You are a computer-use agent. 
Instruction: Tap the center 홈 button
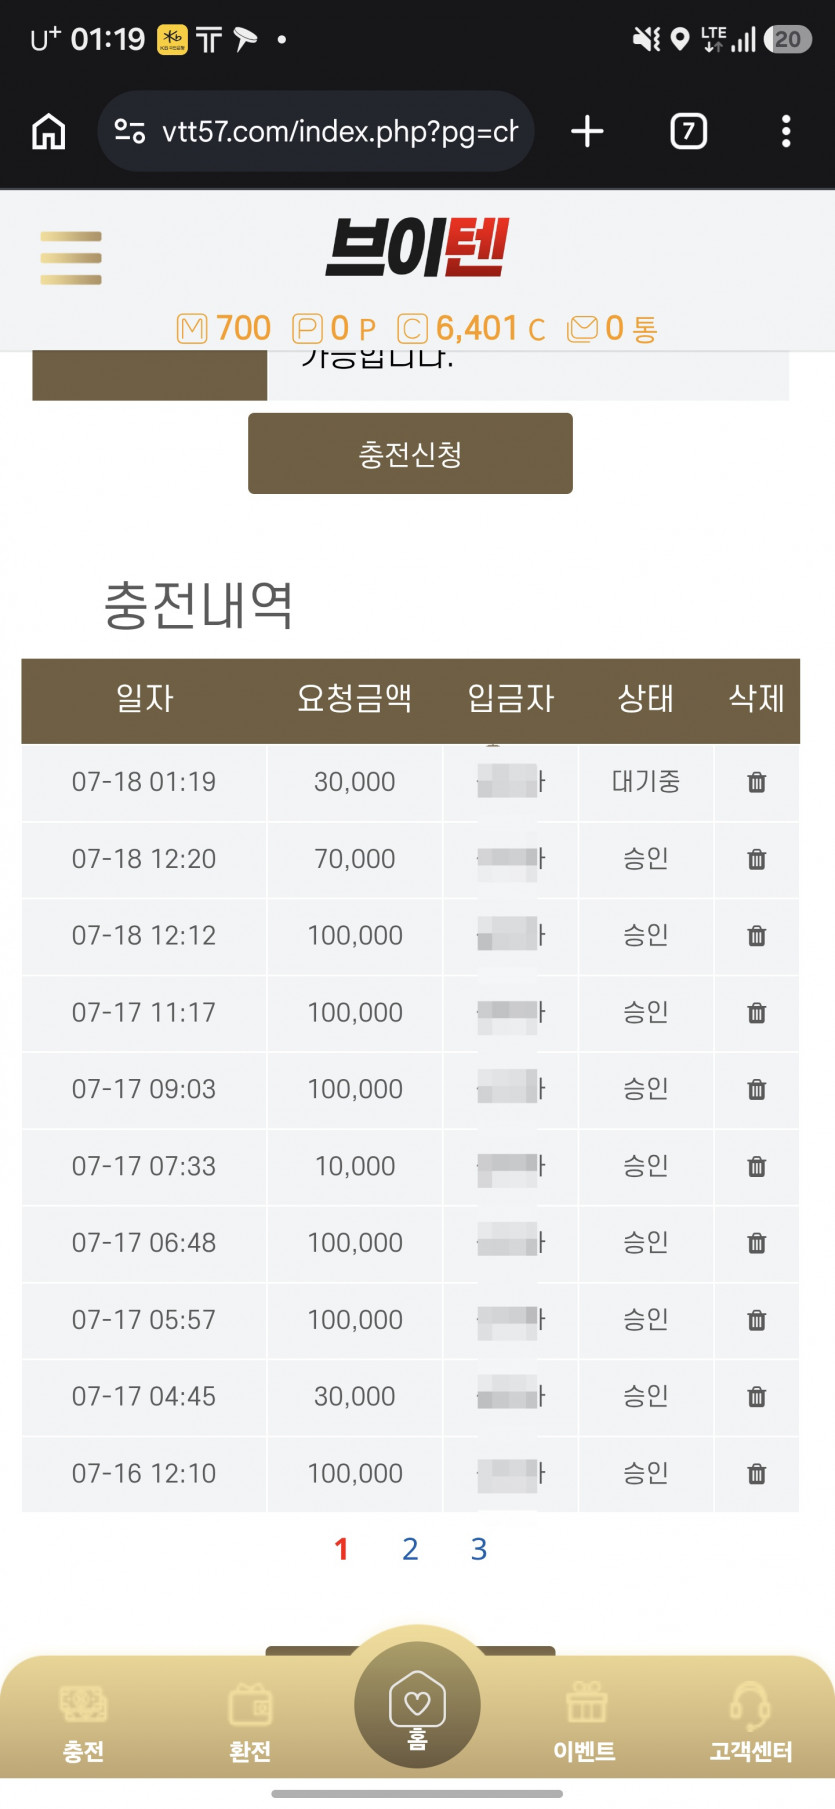pyautogui.click(x=417, y=1705)
